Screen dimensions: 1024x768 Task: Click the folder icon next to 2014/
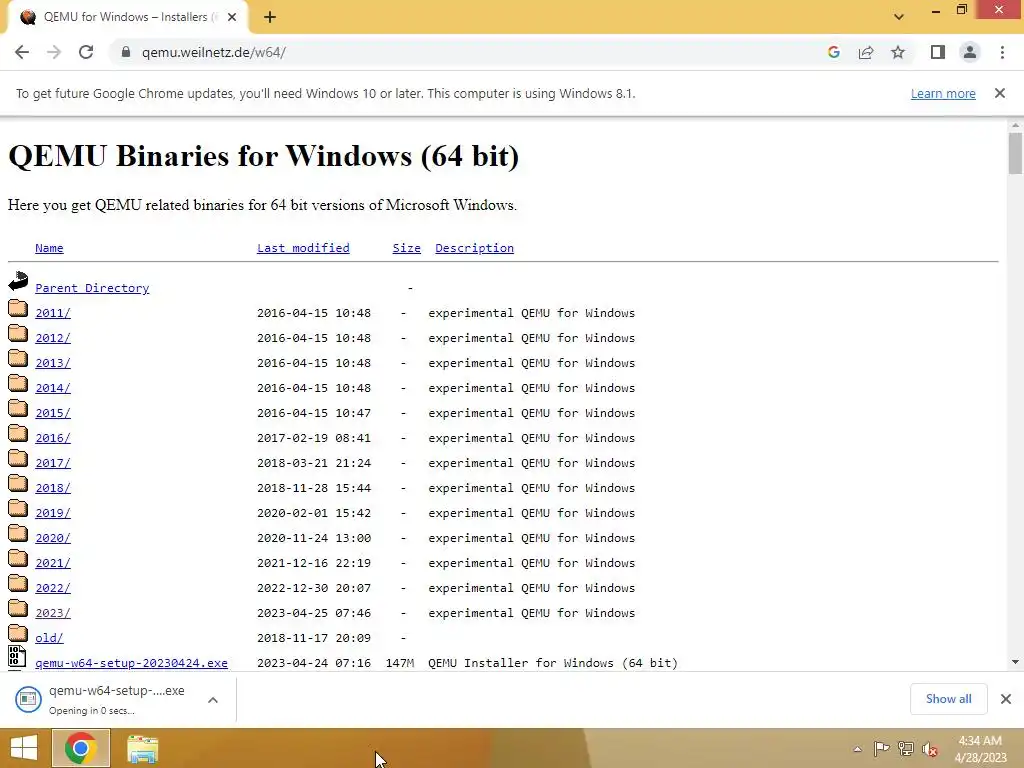click(x=18, y=383)
